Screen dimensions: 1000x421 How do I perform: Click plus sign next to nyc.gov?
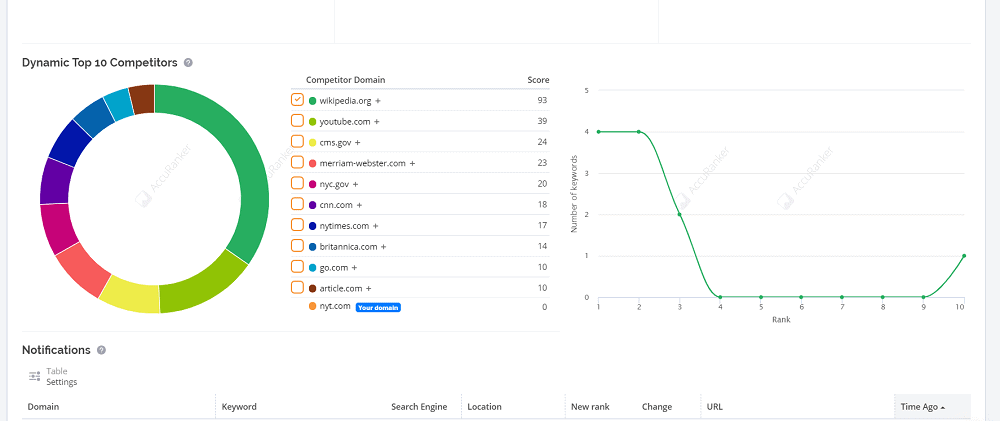(355, 184)
